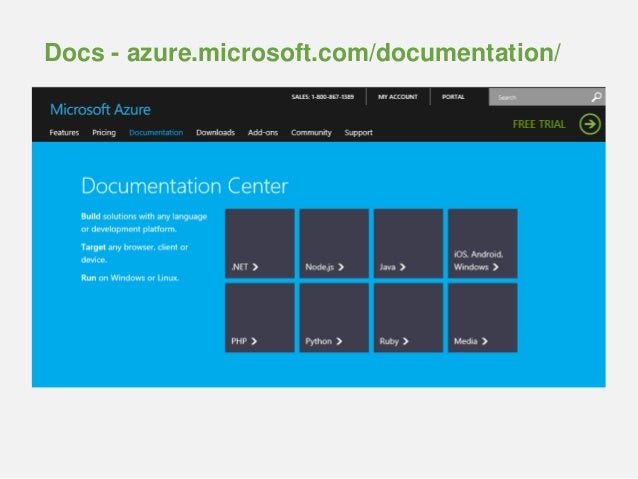The height and width of the screenshot is (479, 638).
Task: Click the Microsoft Azure logo
Action: (x=100, y=109)
